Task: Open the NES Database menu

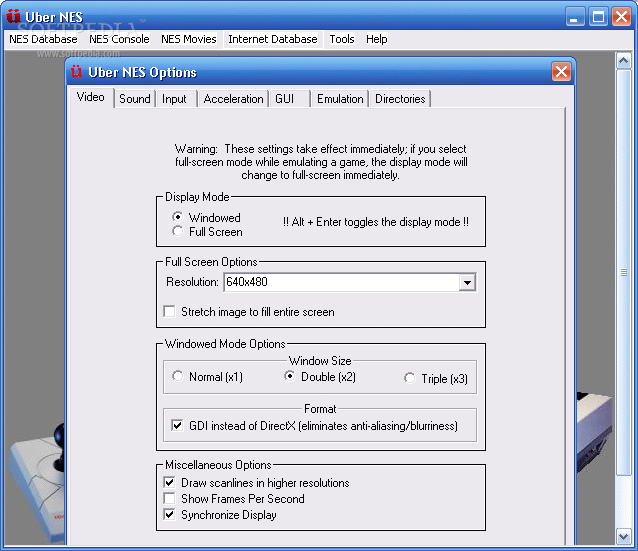Action: [x=43, y=39]
